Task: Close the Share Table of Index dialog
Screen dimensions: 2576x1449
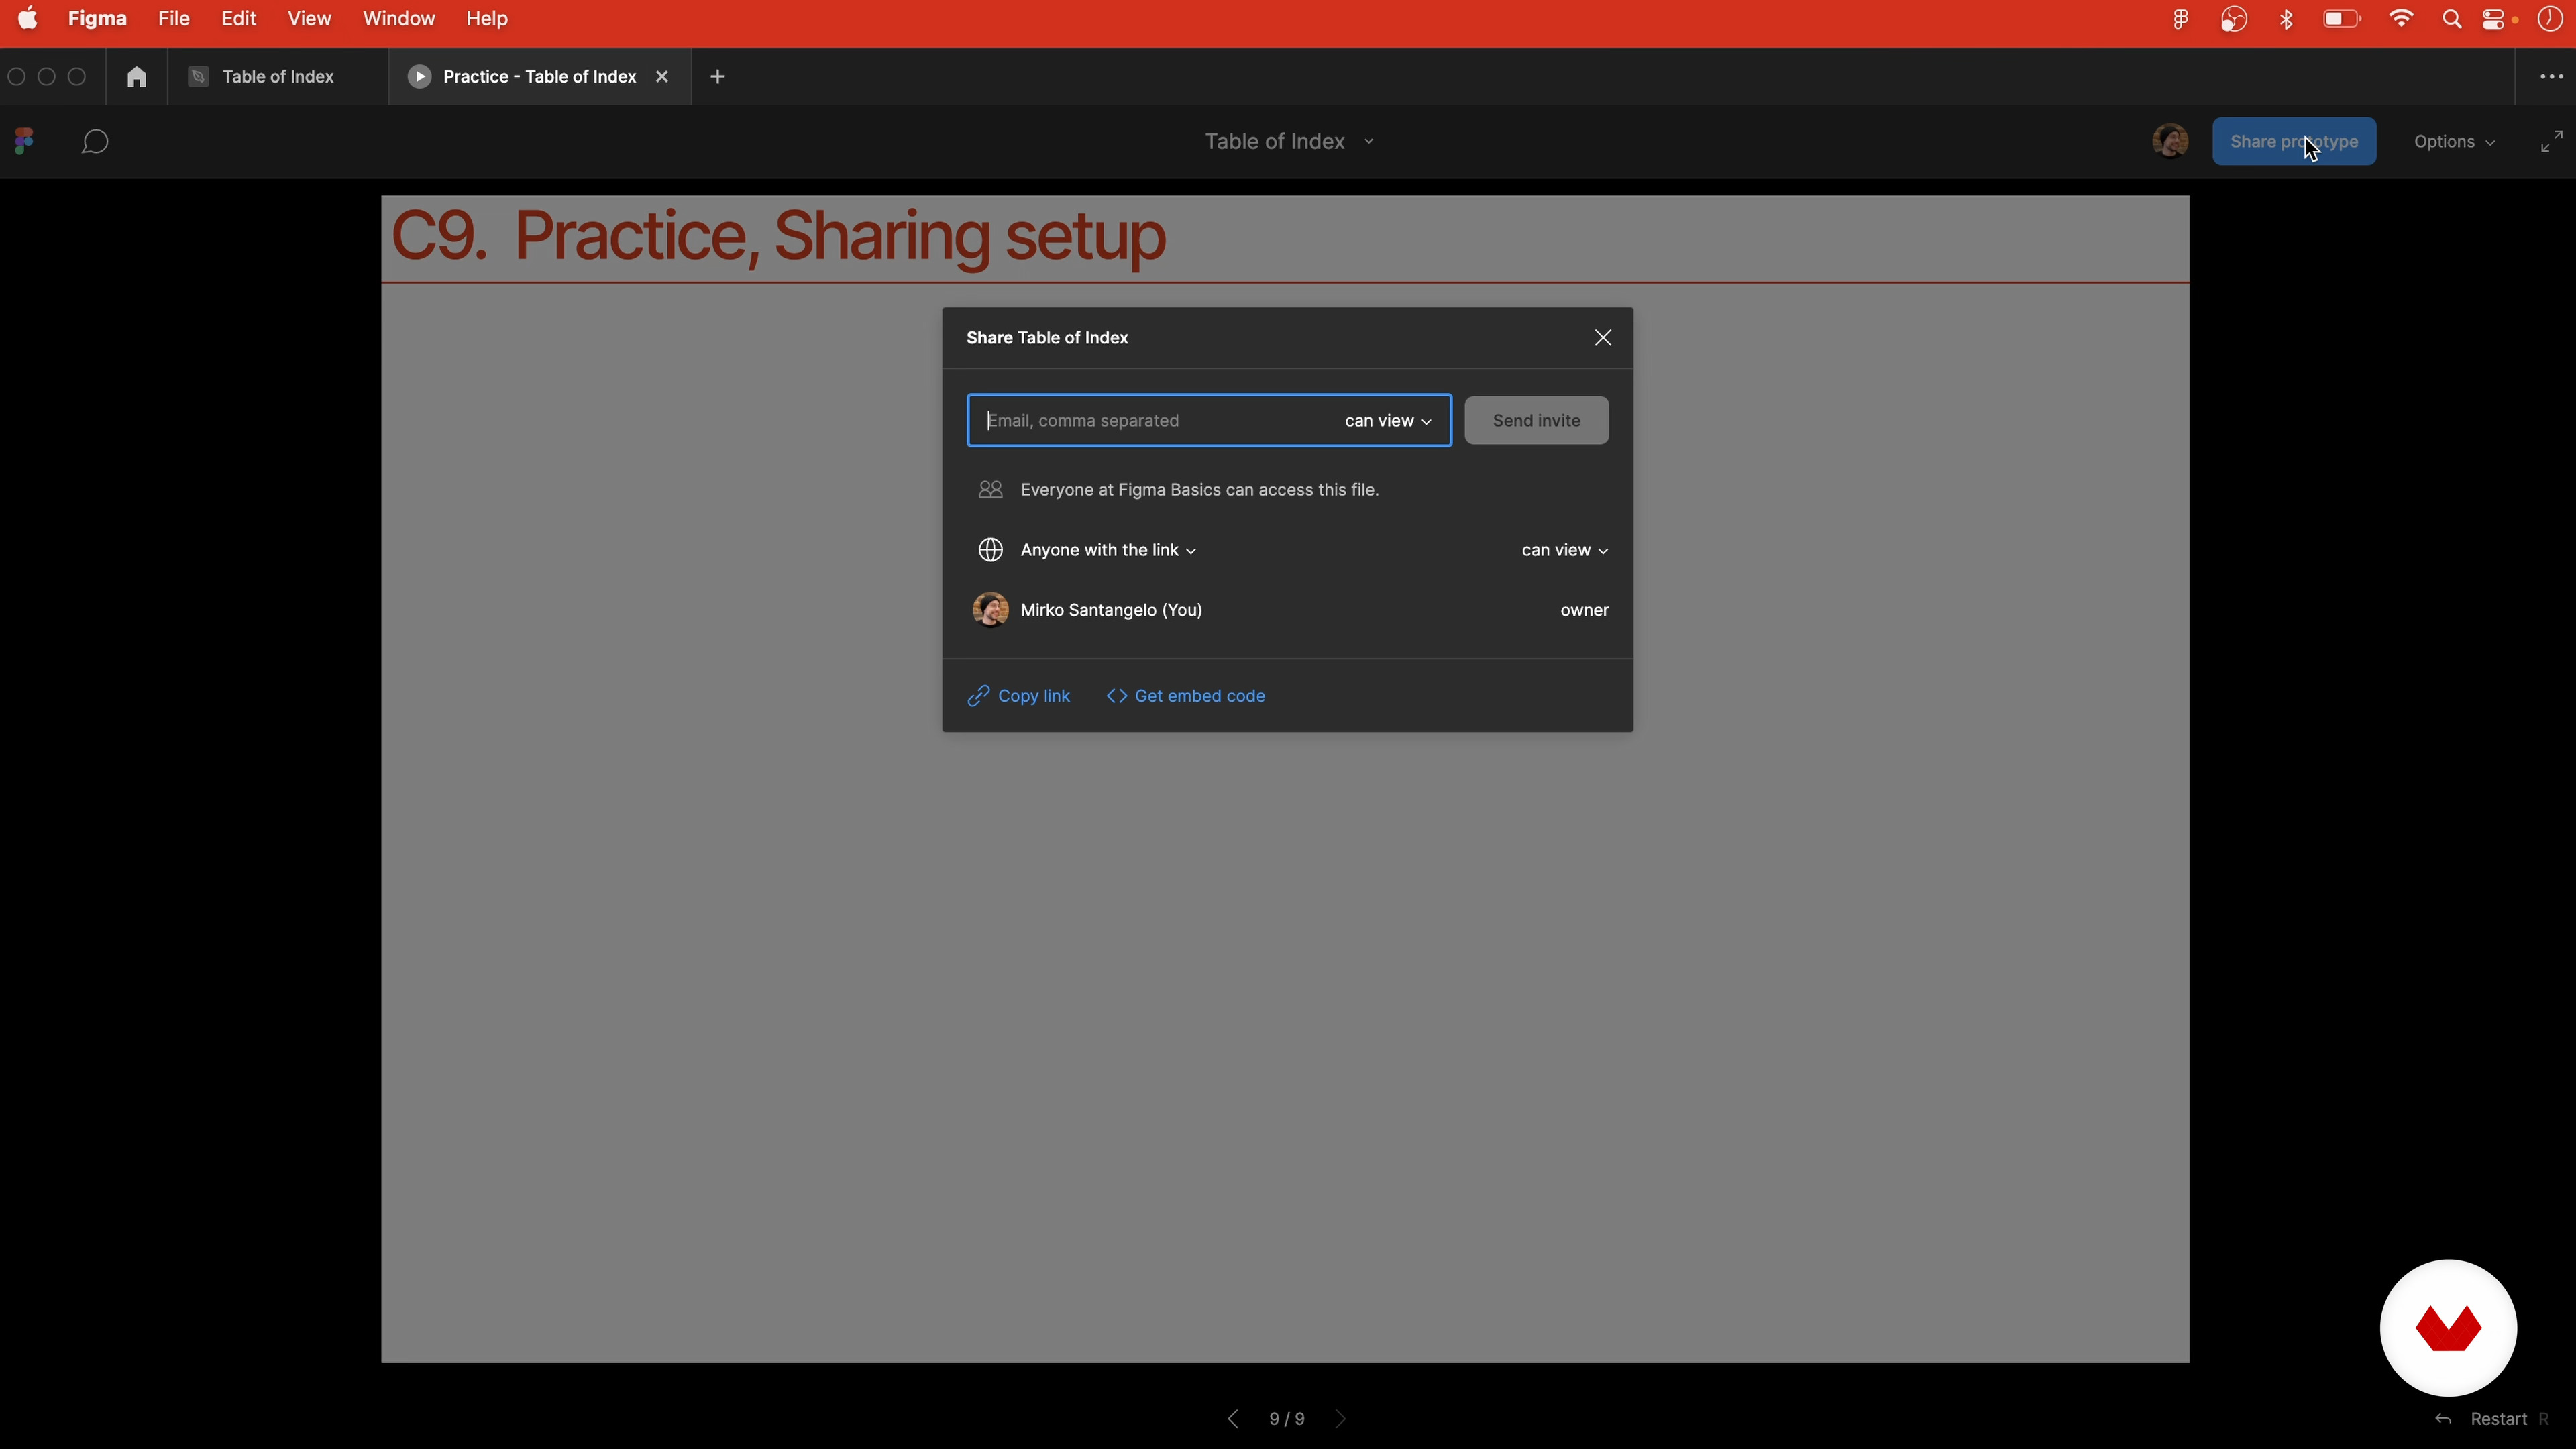Action: pyautogui.click(x=1602, y=338)
